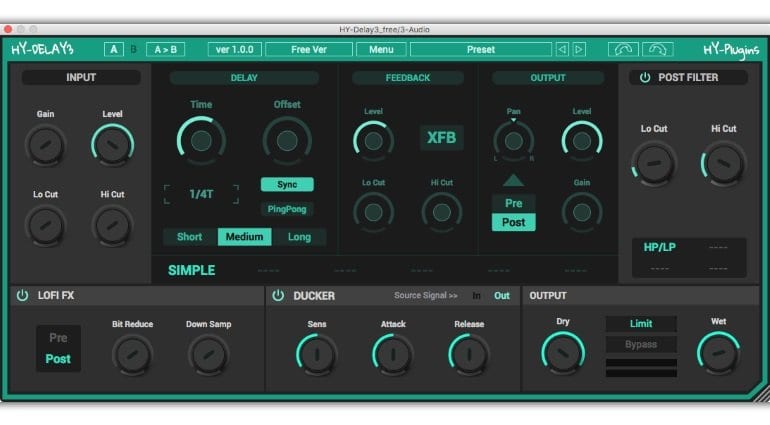Click the undo arrow icon

point(623,49)
